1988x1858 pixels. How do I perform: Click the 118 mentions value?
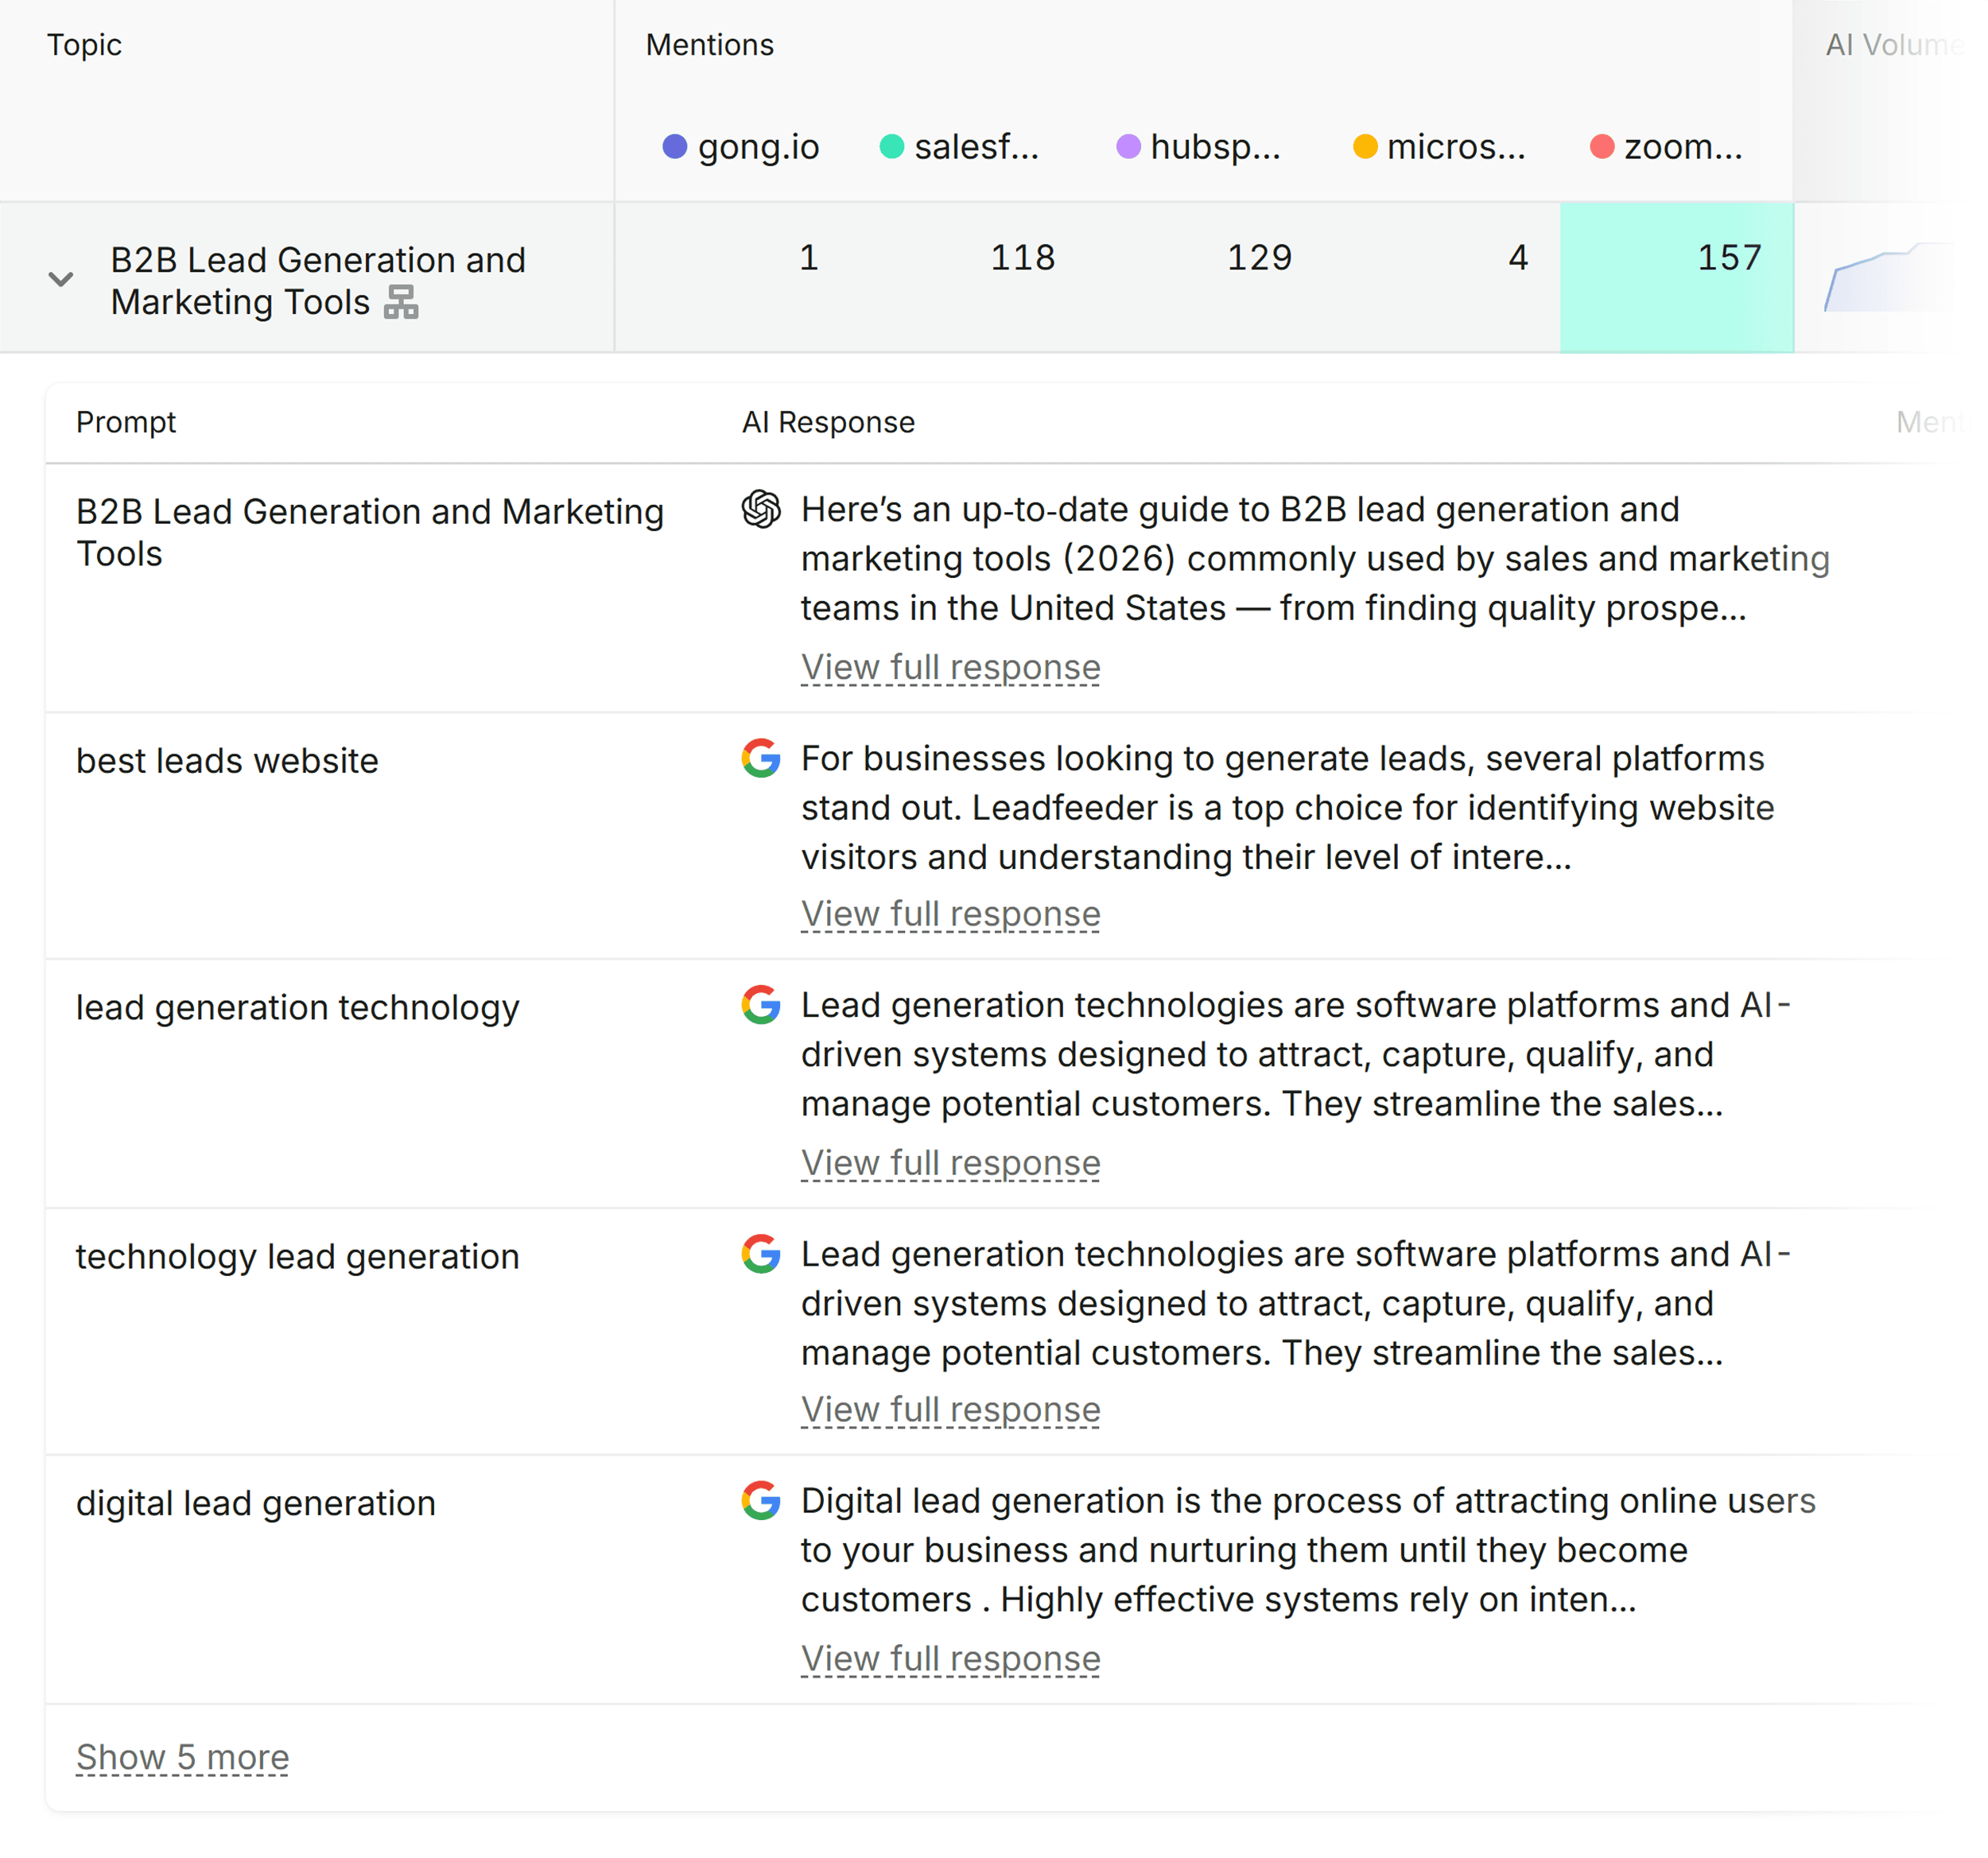tap(1023, 258)
